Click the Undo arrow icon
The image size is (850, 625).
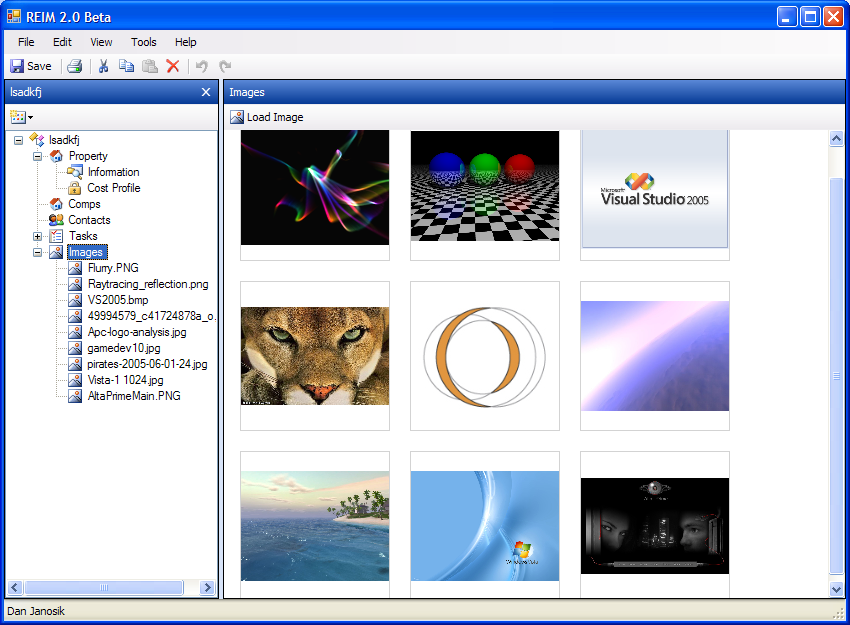pyautogui.click(x=202, y=66)
